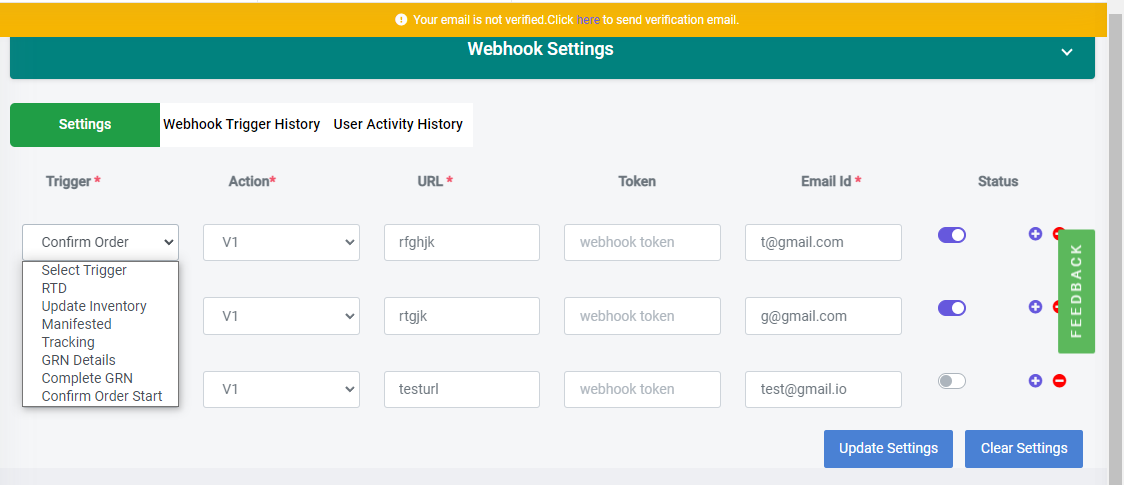Open the User Activity History tab
Screen dimensions: 1124x485
(398, 124)
